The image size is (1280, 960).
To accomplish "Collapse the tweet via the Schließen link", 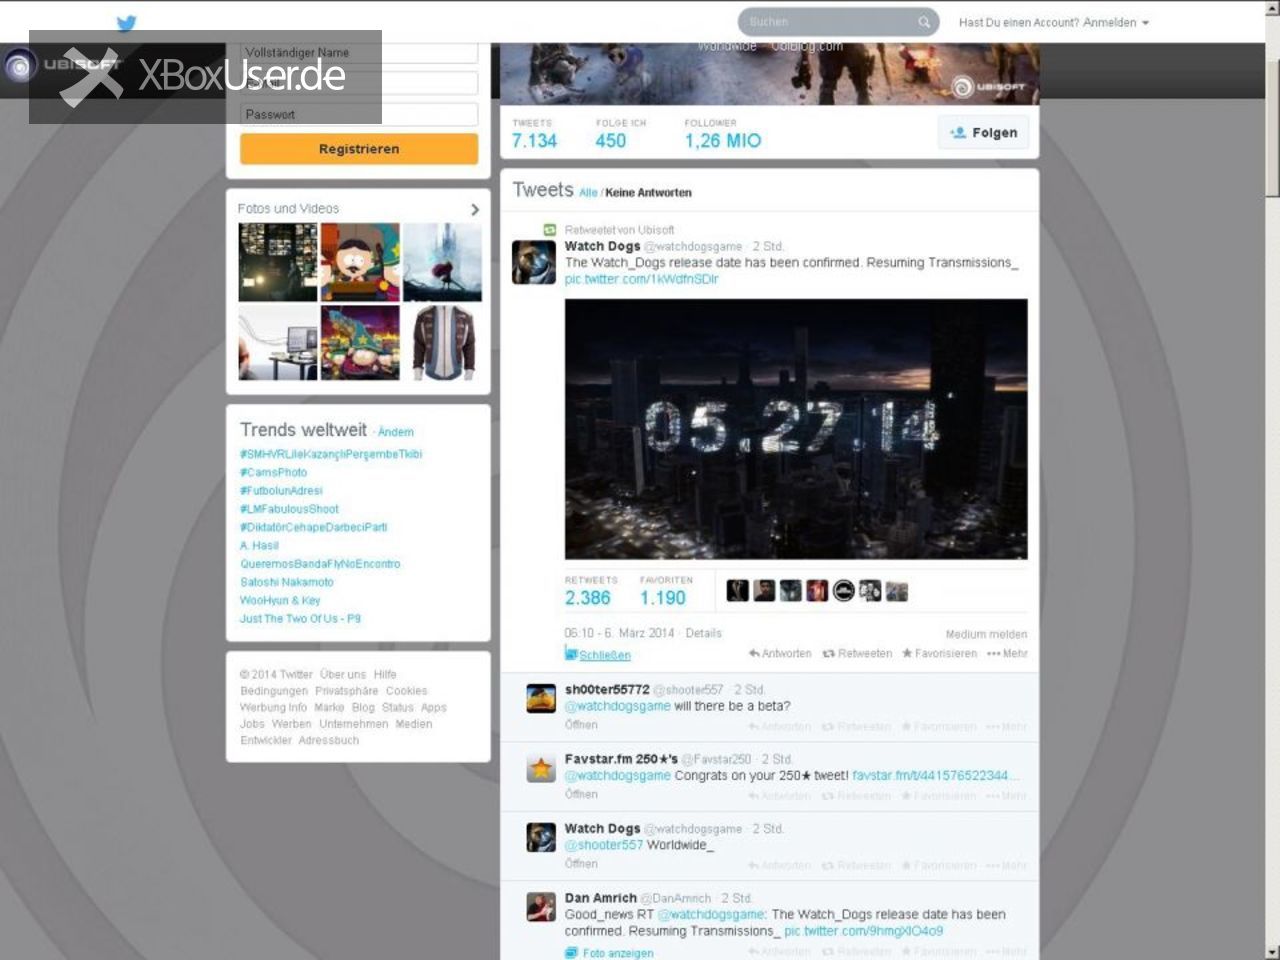I will click(605, 655).
